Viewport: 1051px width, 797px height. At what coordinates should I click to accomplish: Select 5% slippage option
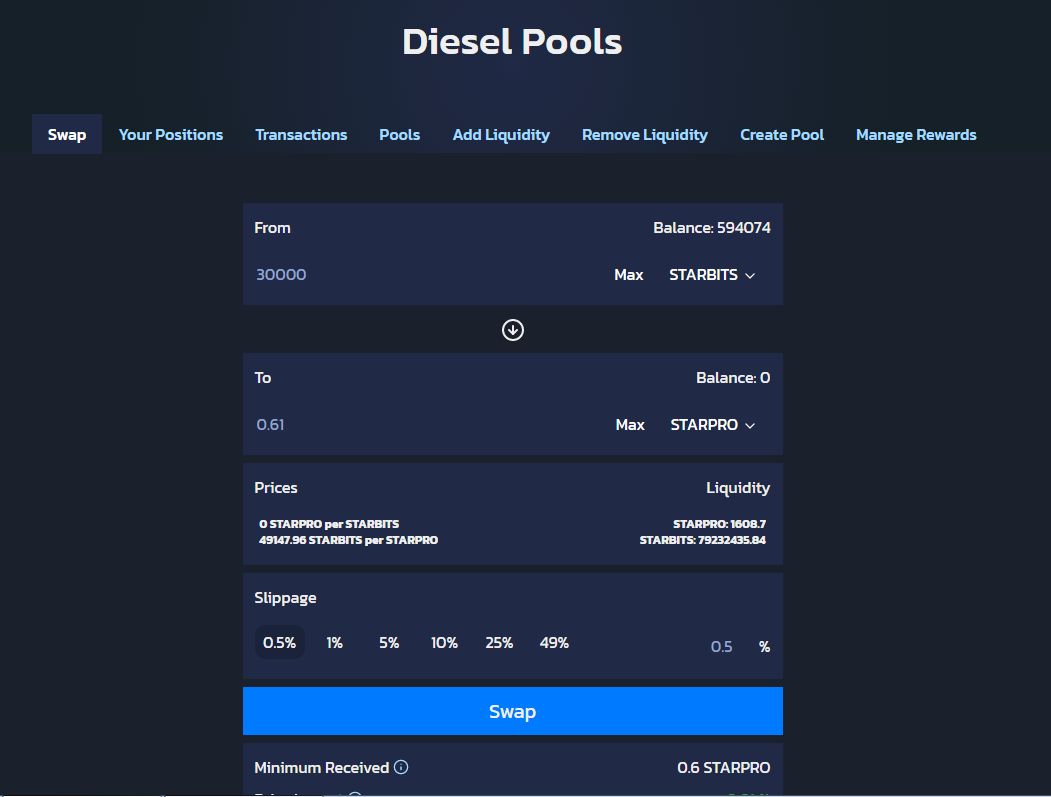coord(389,643)
